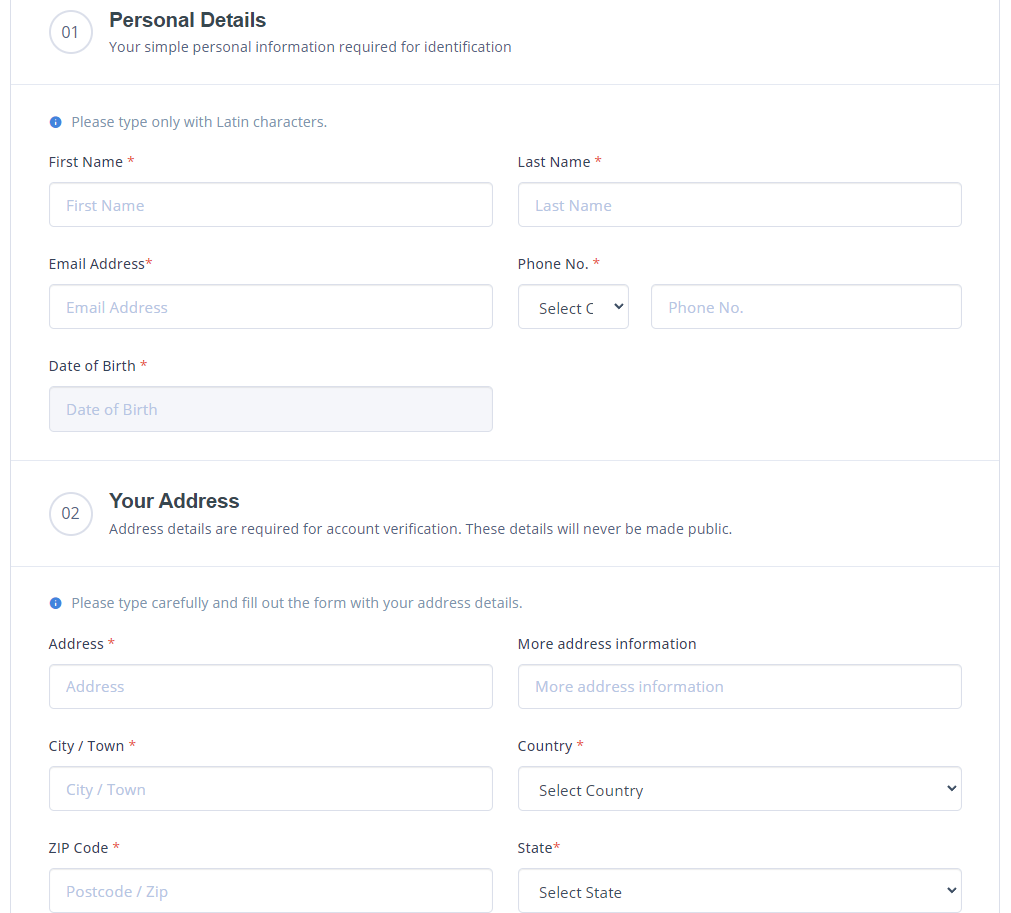Image resolution: width=1011 pixels, height=913 pixels.
Task: Click the 'Email Address' field label
Action: pyautogui.click(x=97, y=264)
